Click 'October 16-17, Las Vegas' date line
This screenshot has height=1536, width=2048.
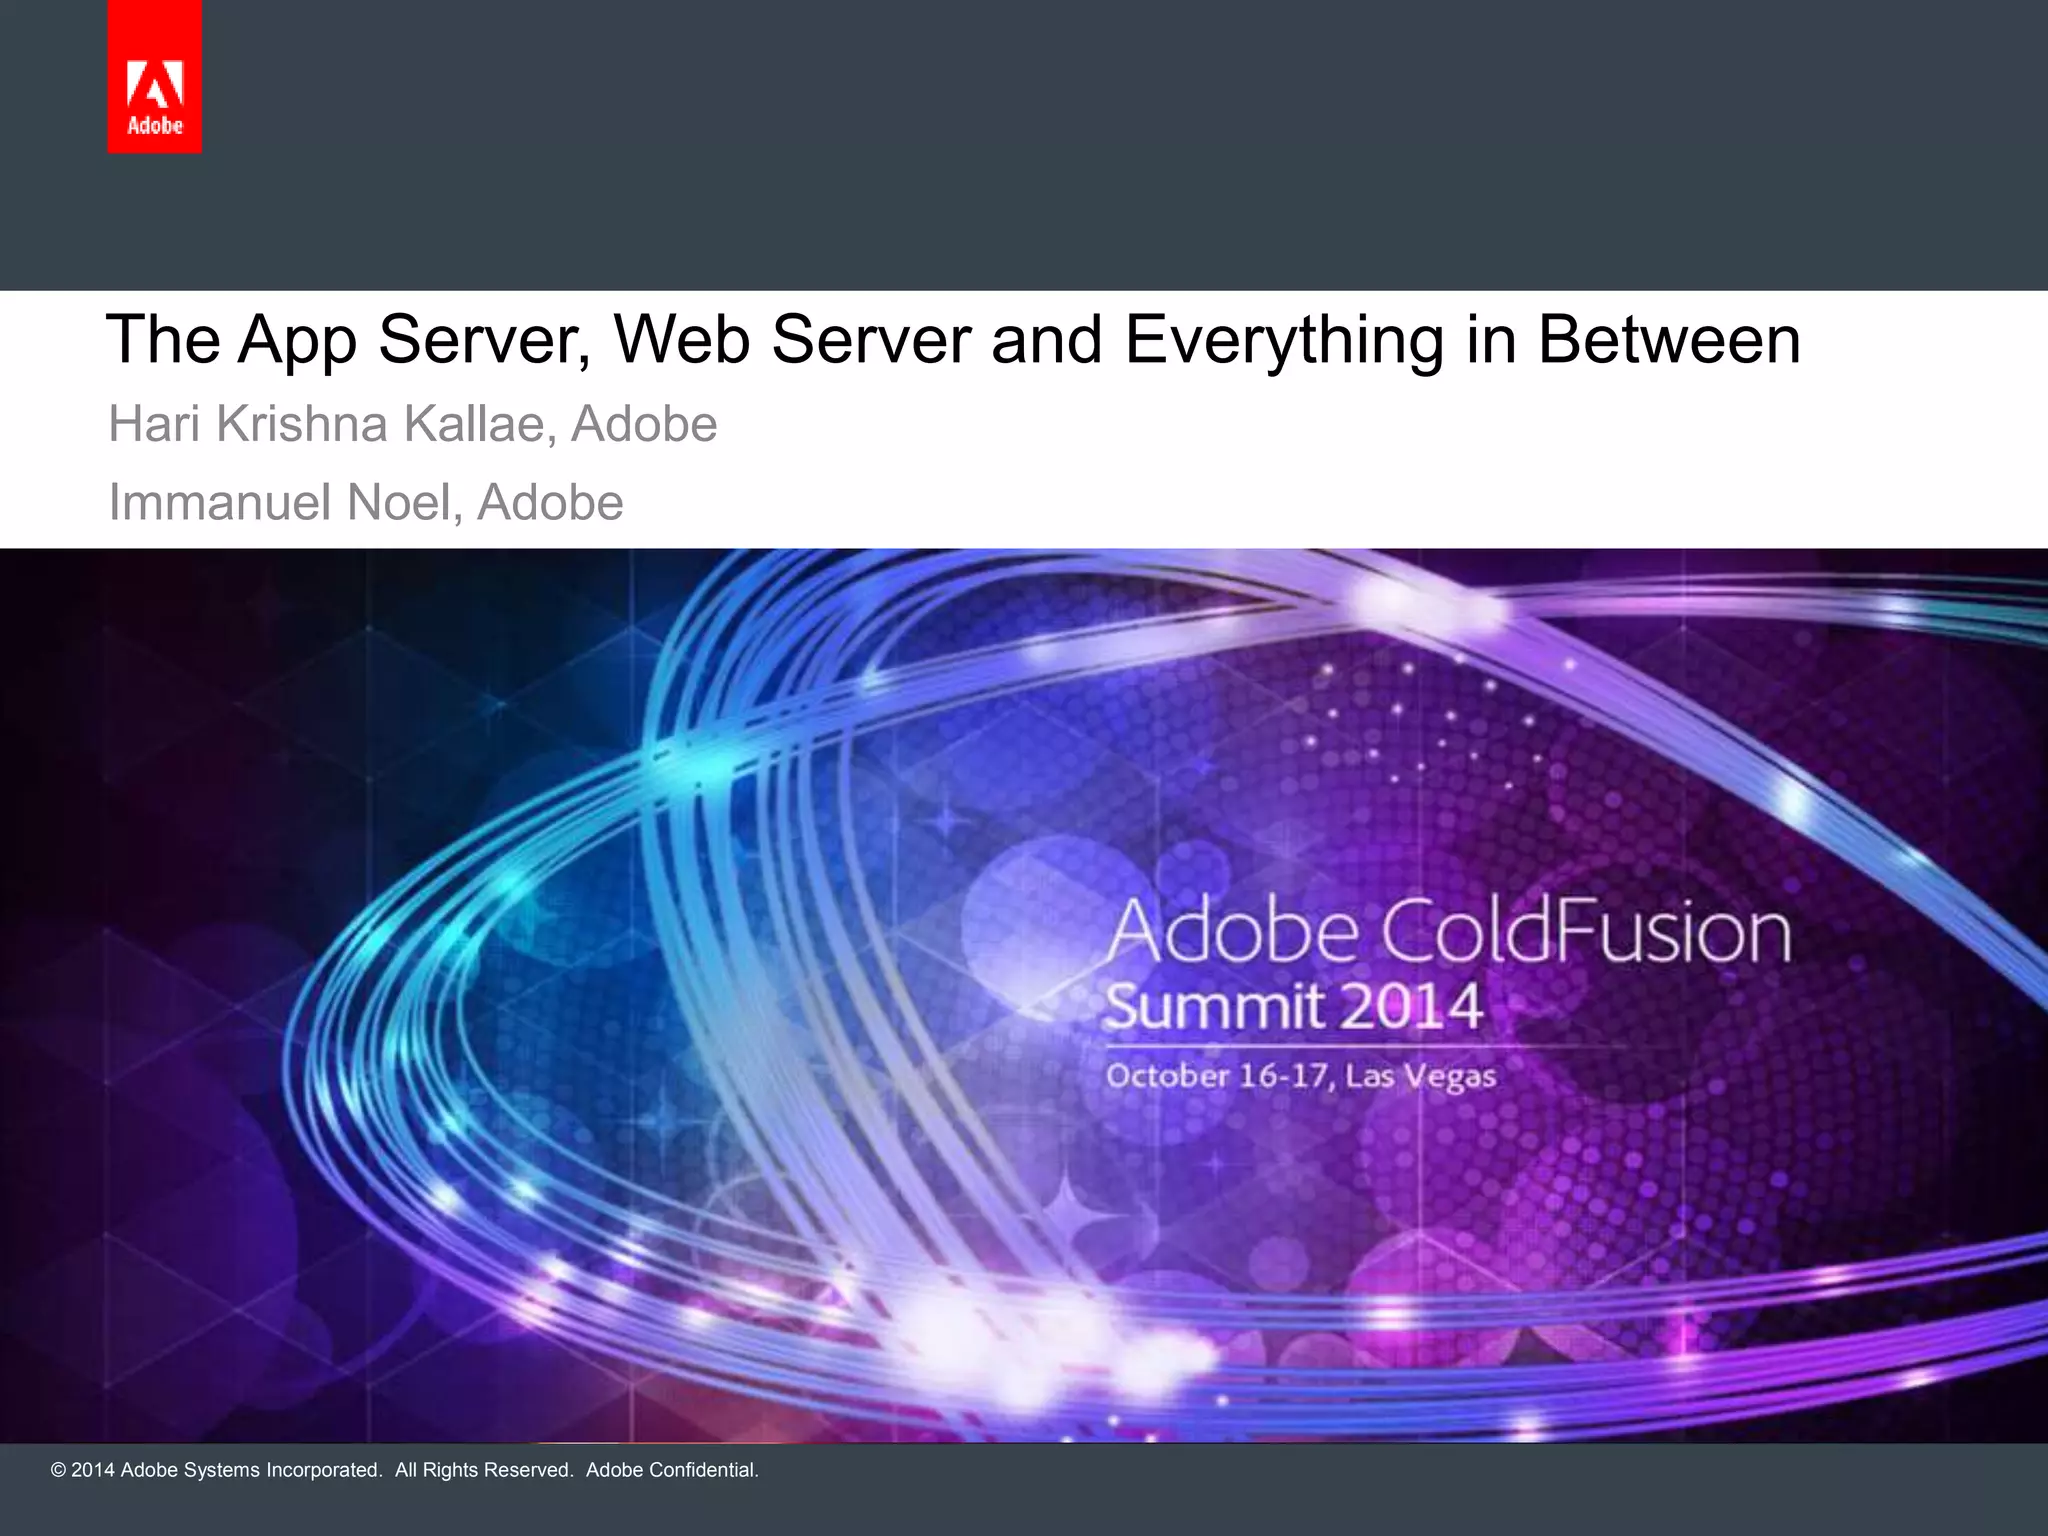pyautogui.click(x=1300, y=1076)
